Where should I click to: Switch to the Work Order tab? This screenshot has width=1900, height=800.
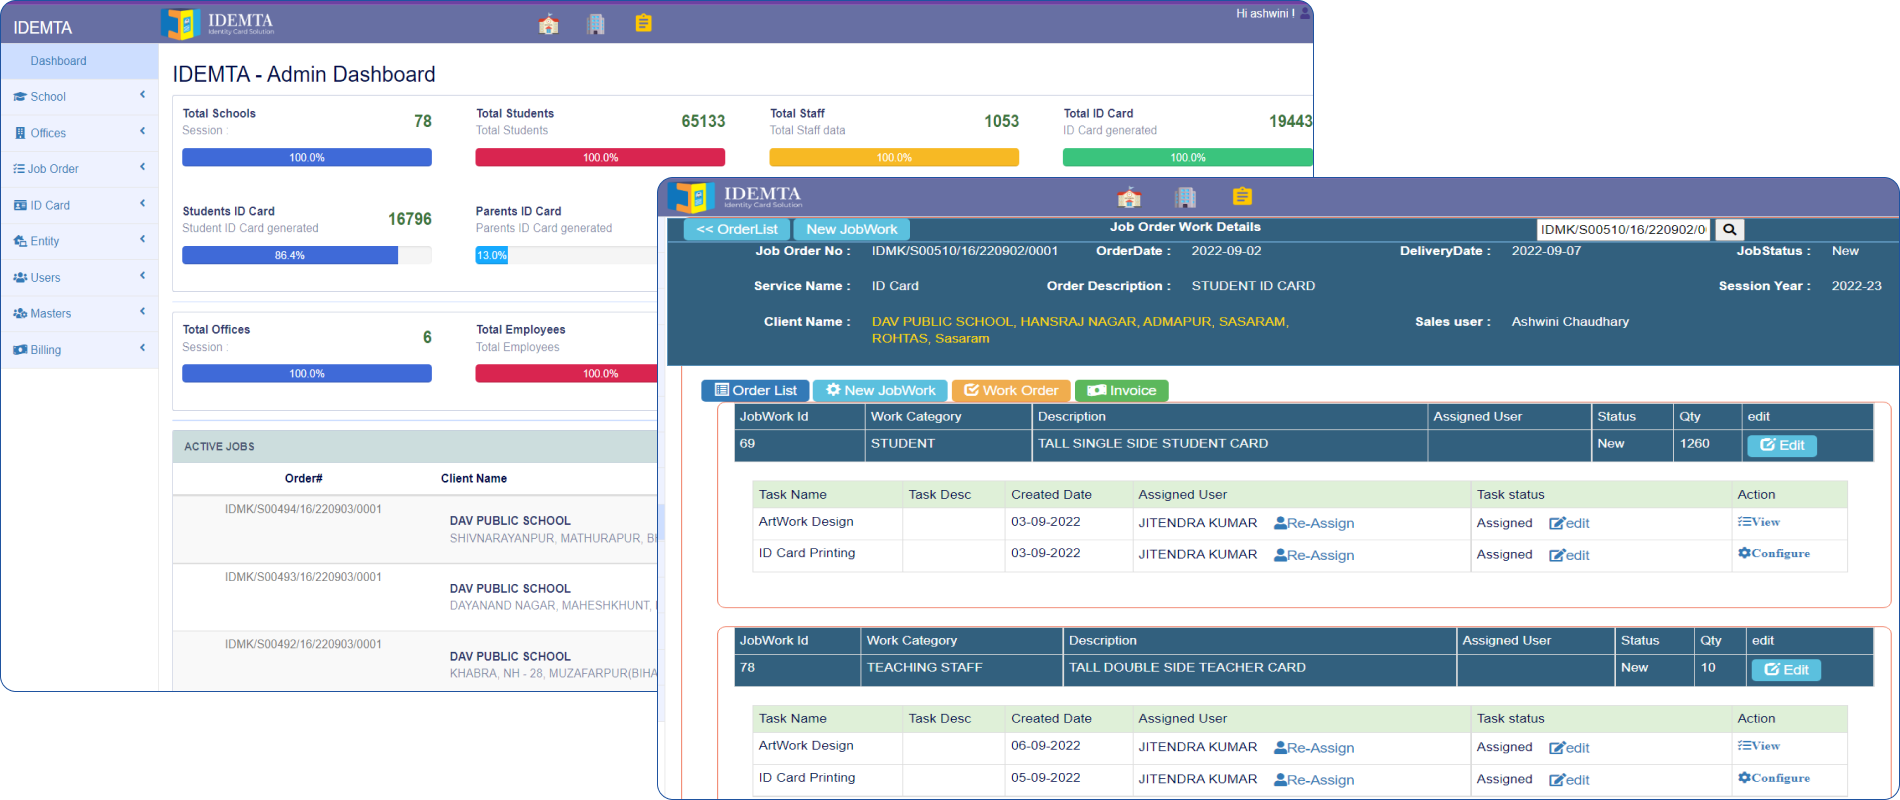[x=1010, y=391]
